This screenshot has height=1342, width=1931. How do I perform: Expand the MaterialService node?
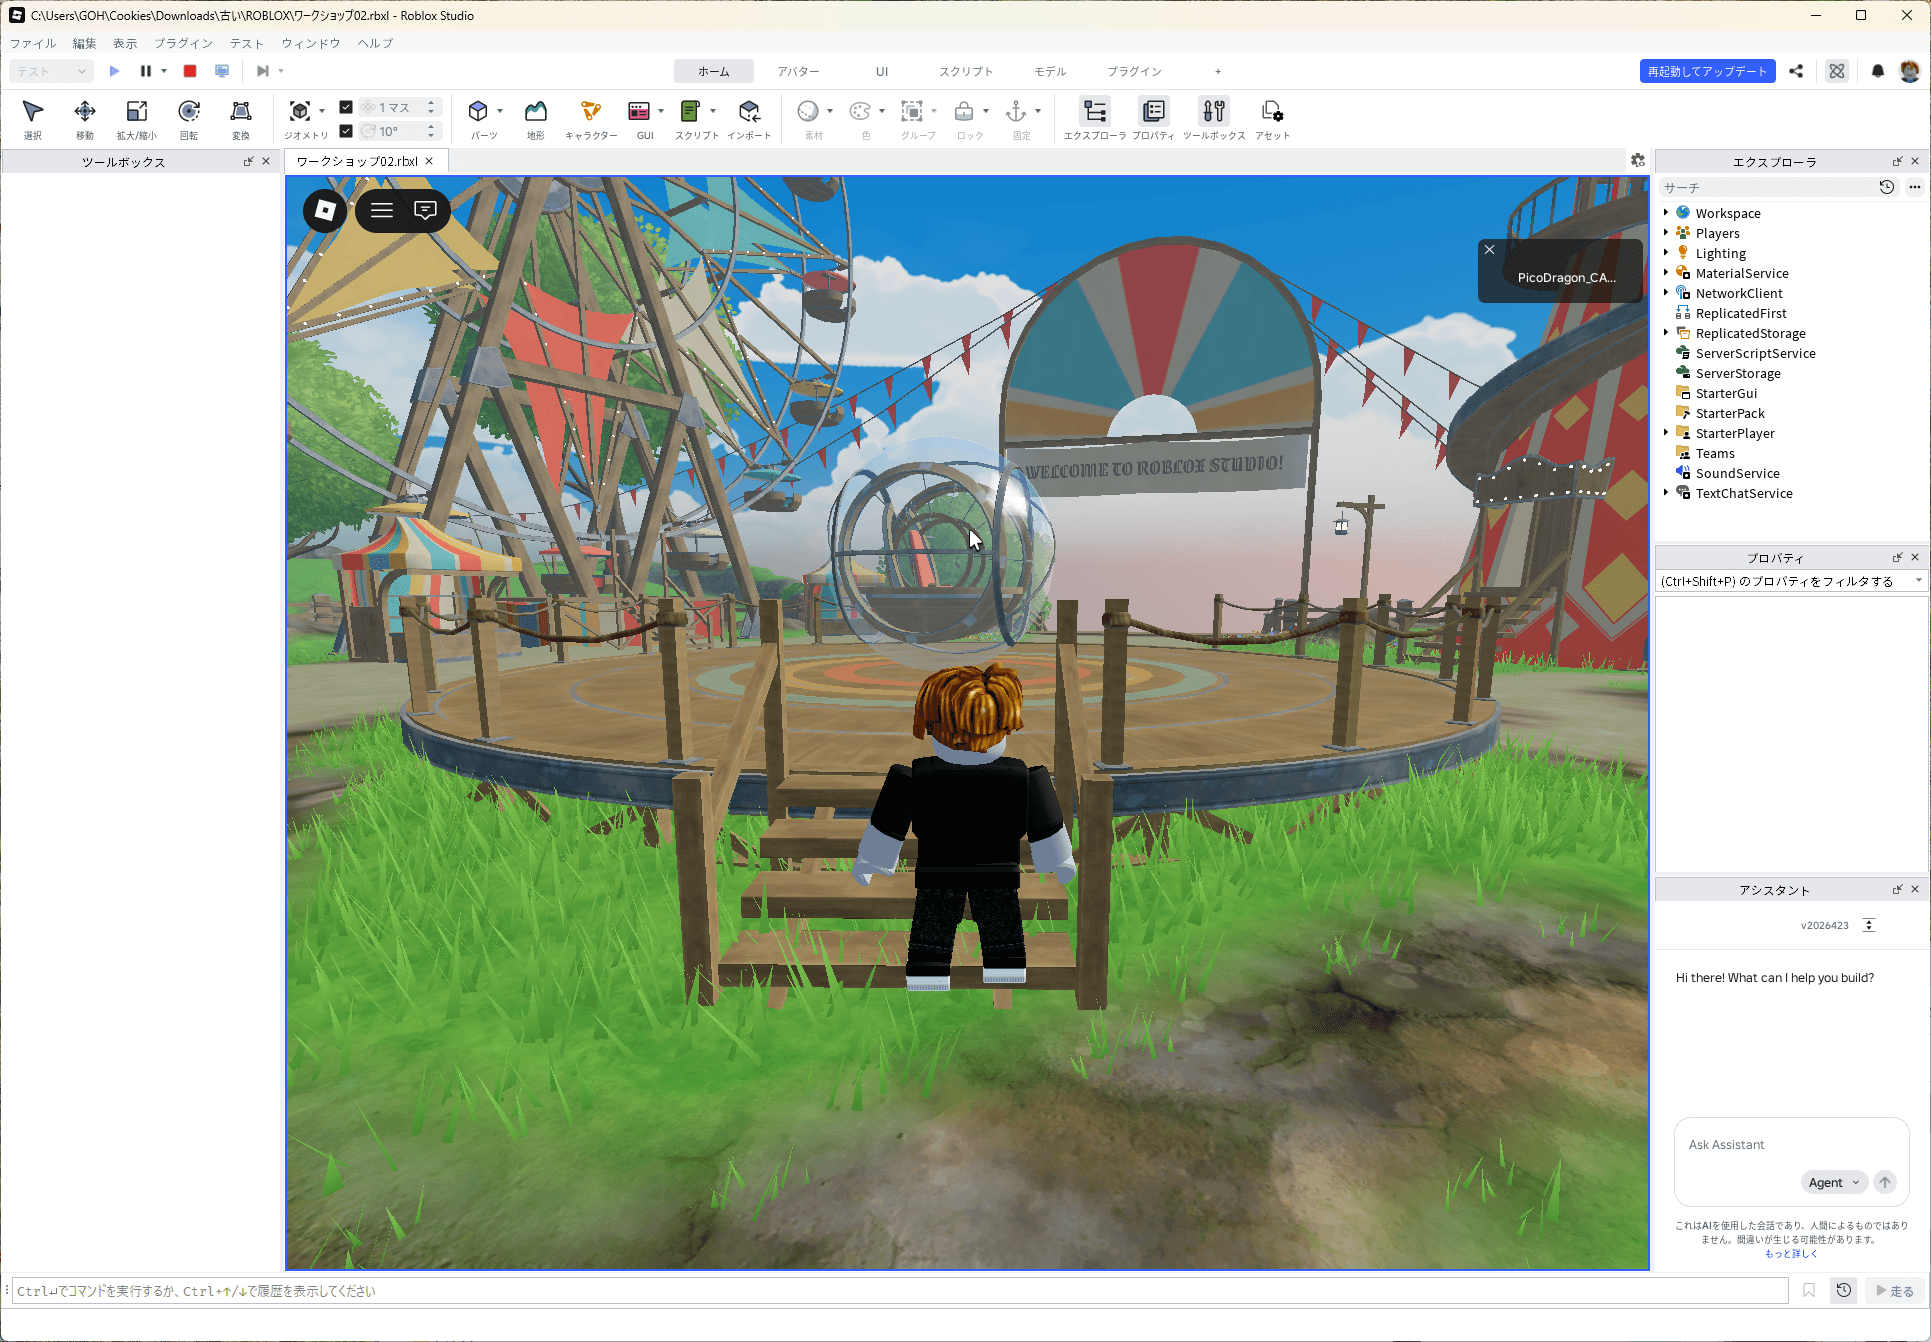tap(1666, 273)
